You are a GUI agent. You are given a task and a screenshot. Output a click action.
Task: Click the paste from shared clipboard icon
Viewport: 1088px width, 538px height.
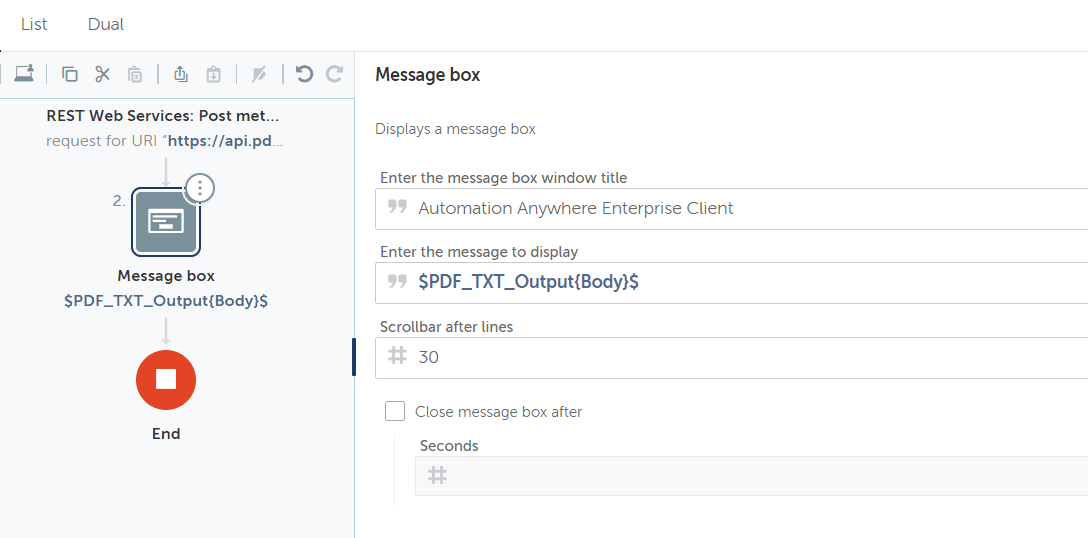click(214, 74)
